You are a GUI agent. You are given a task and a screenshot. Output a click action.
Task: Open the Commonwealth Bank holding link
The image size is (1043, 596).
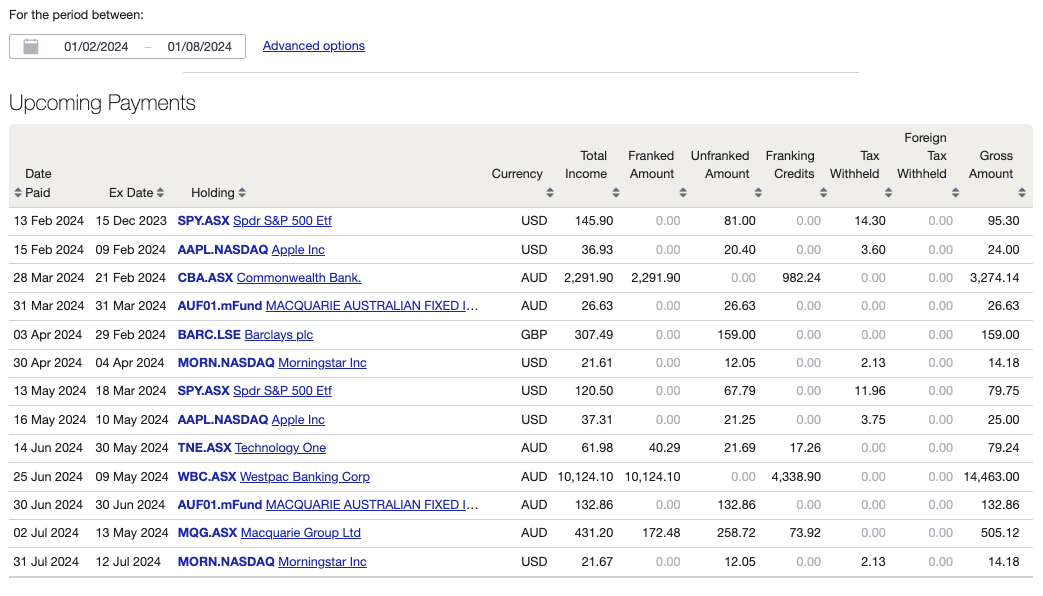click(x=300, y=278)
